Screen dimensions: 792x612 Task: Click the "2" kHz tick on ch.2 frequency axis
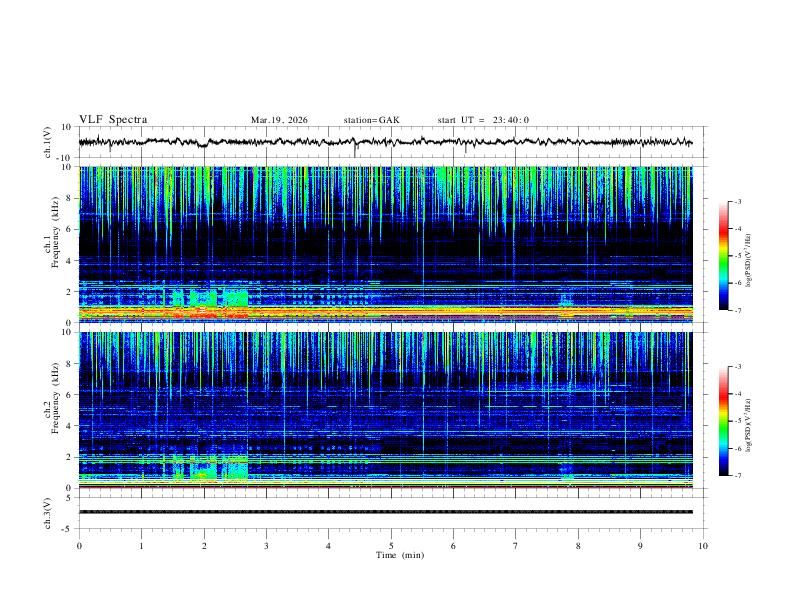69,457
